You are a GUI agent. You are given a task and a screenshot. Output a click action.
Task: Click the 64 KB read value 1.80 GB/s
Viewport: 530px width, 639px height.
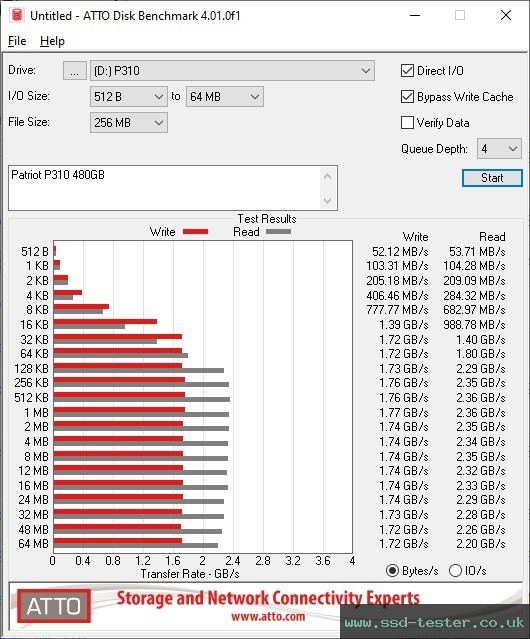coord(481,354)
